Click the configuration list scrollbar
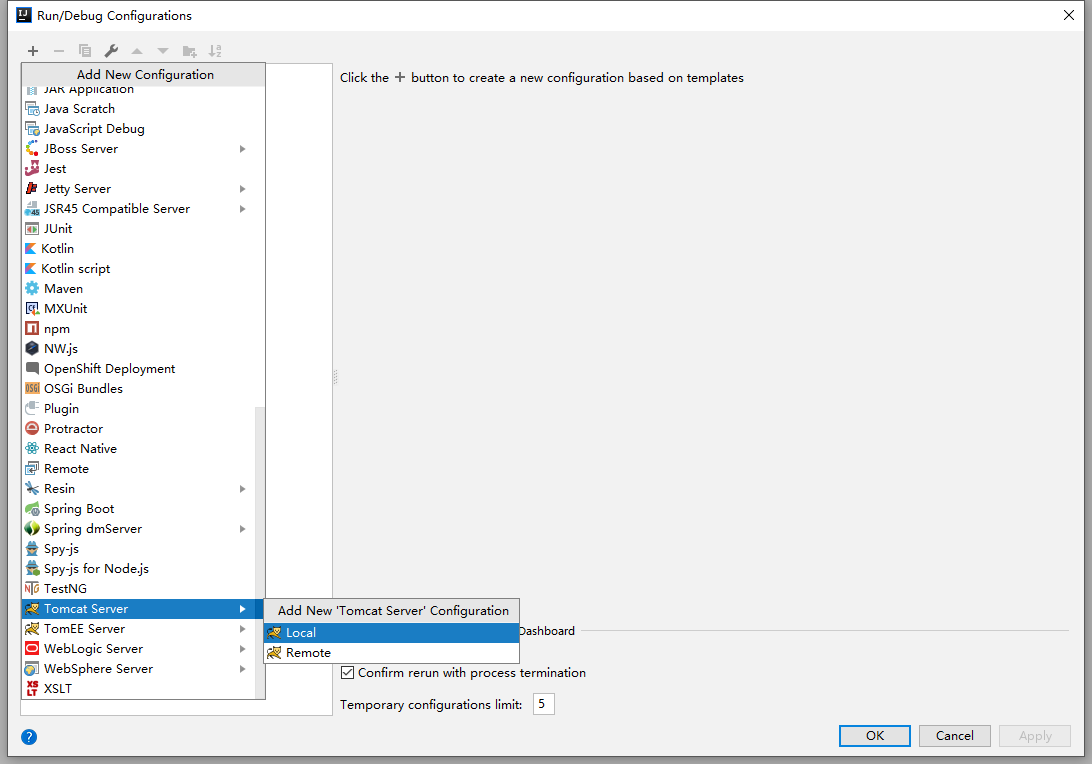The height and width of the screenshot is (764, 1092). 260,552
